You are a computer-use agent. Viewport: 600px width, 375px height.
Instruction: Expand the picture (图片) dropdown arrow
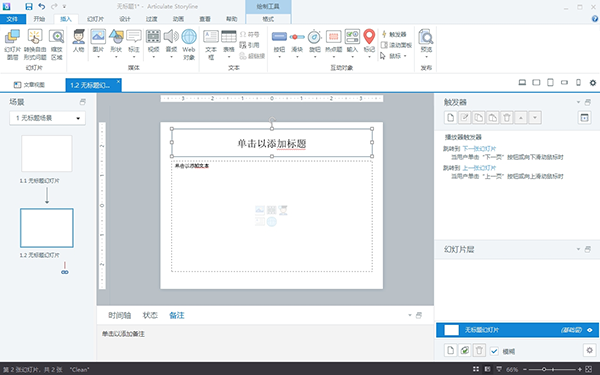click(98, 57)
